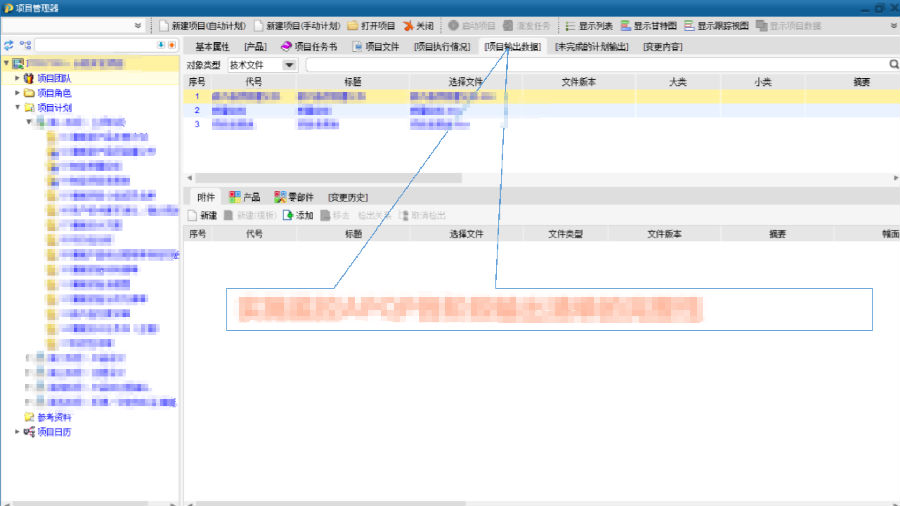Show Gantt chart via 显示甘特图 icon
The image size is (900, 506).
626,26
